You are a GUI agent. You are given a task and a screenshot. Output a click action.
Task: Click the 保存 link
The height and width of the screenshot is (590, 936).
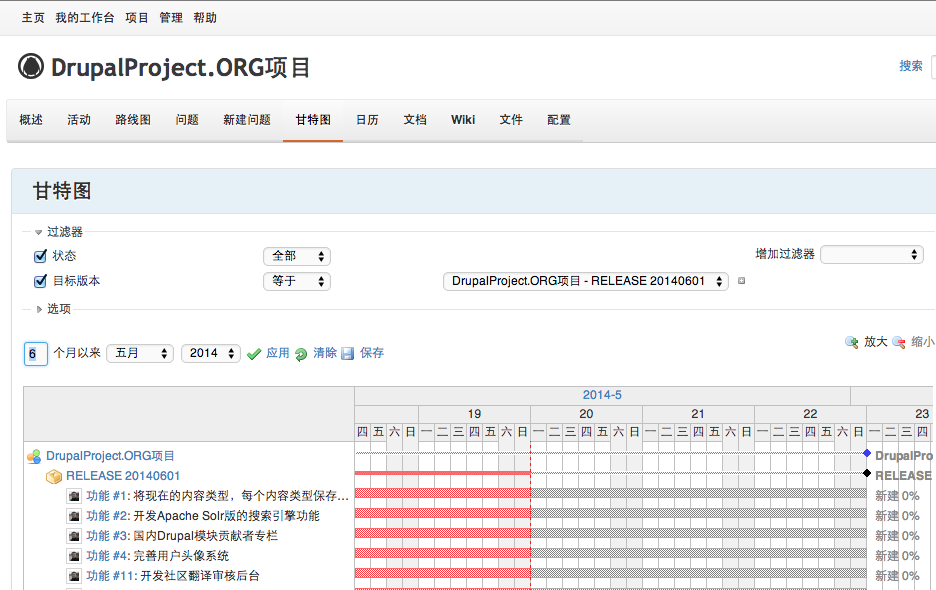pos(372,353)
